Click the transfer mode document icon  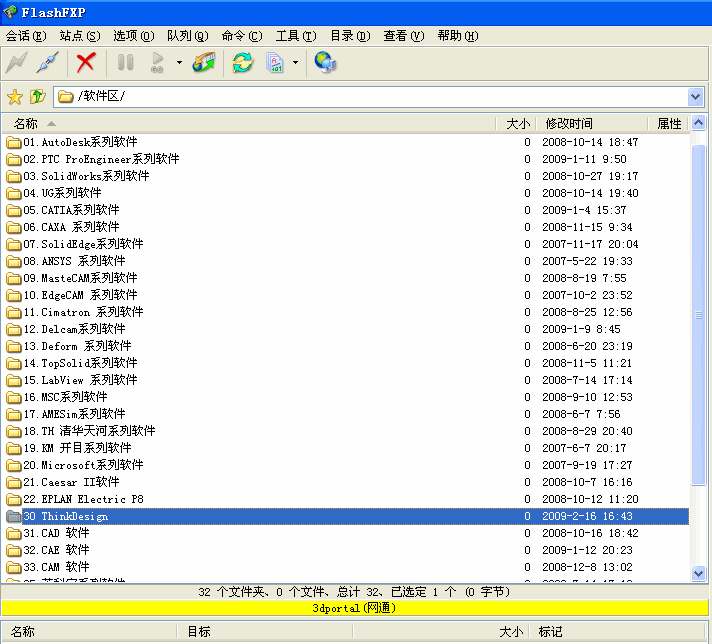[x=275, y=62]
